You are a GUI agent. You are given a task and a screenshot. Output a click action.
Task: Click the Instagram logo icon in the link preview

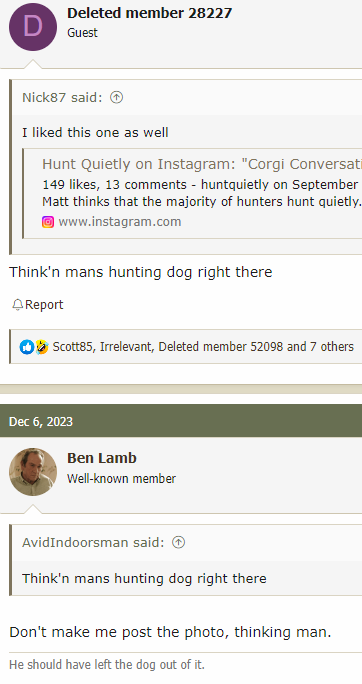point(48,222)
